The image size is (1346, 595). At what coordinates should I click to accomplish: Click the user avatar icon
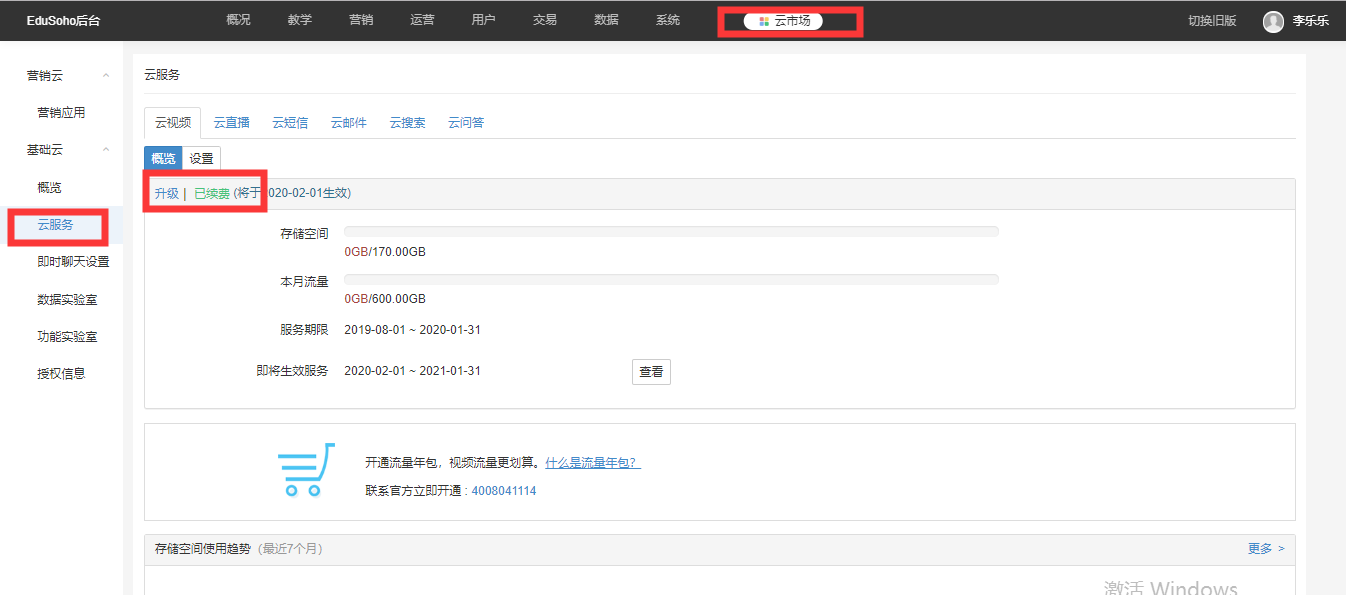pos(1273,21)
